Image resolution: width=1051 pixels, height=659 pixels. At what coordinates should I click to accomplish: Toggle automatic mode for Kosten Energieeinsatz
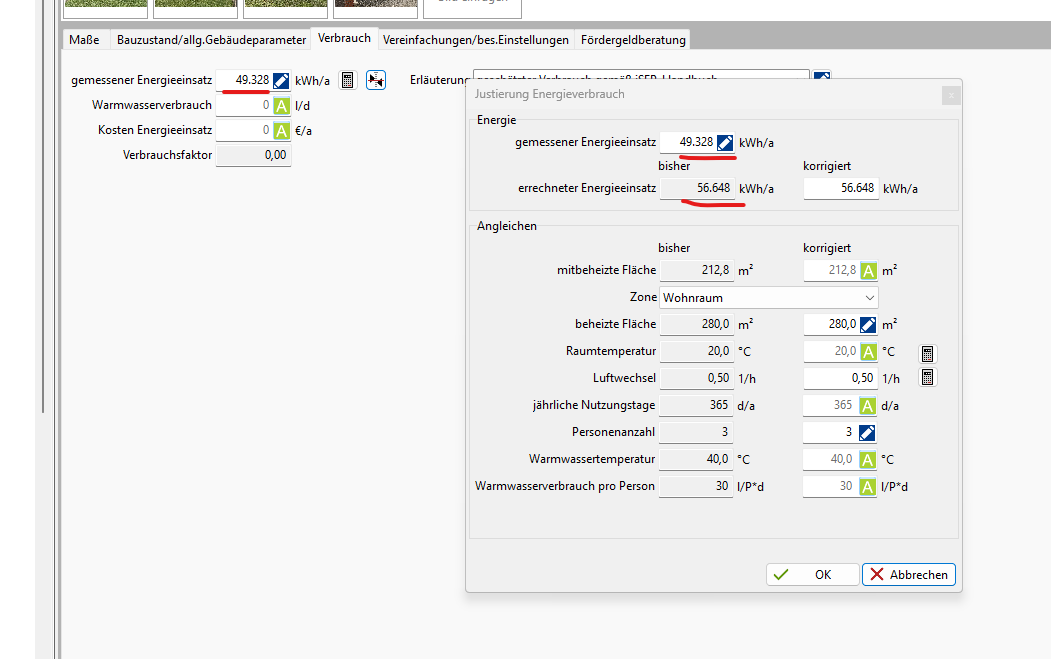[281, 130]
